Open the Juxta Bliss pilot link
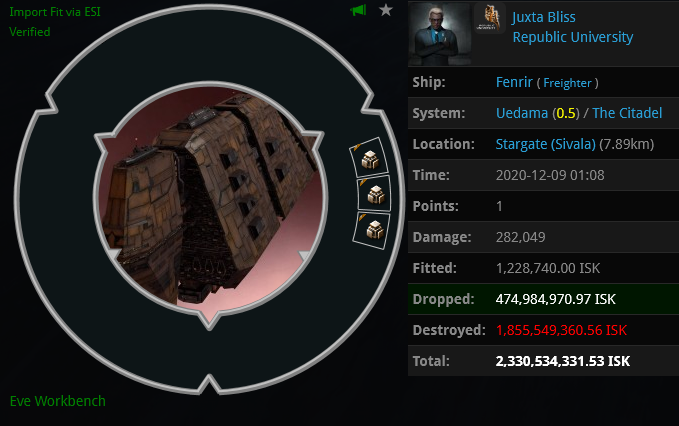 pyautogui.click(x=544, y=17)
